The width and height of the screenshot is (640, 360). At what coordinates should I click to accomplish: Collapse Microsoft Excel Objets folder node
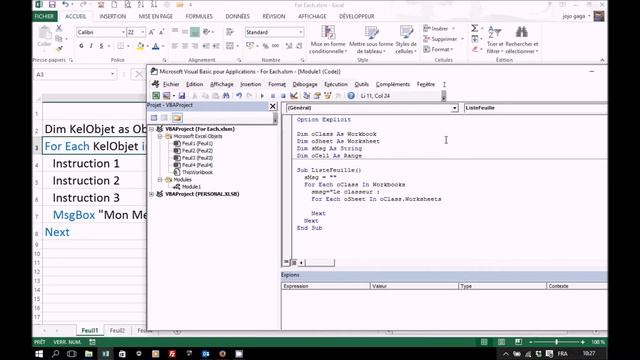(160, 136)
